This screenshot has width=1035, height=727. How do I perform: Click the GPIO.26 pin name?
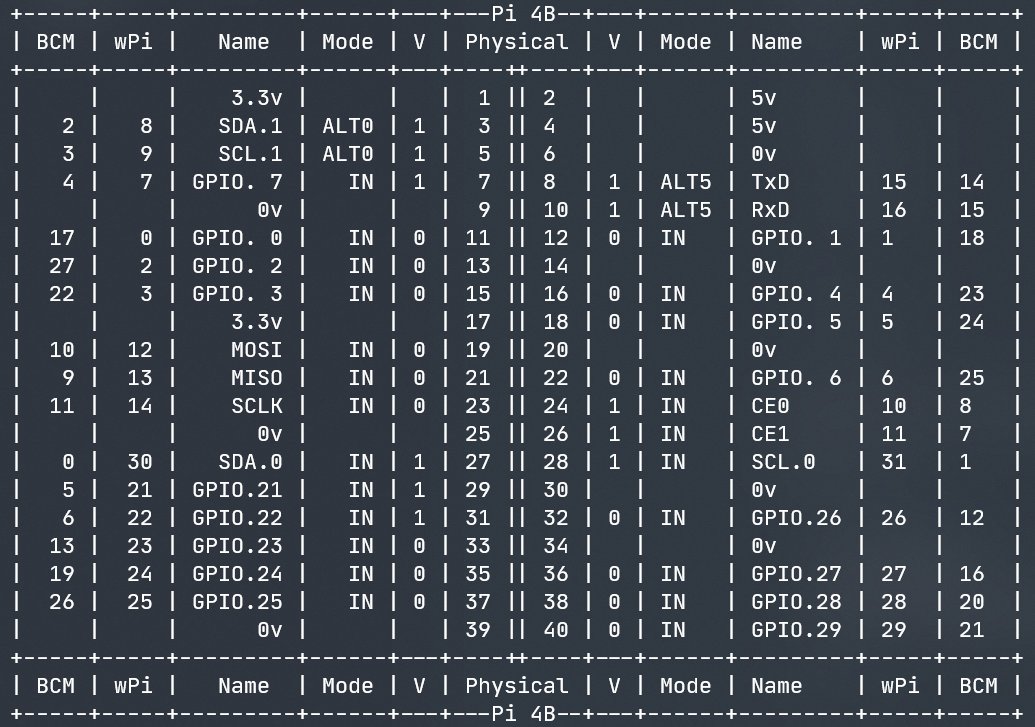(x=796, y=518)
